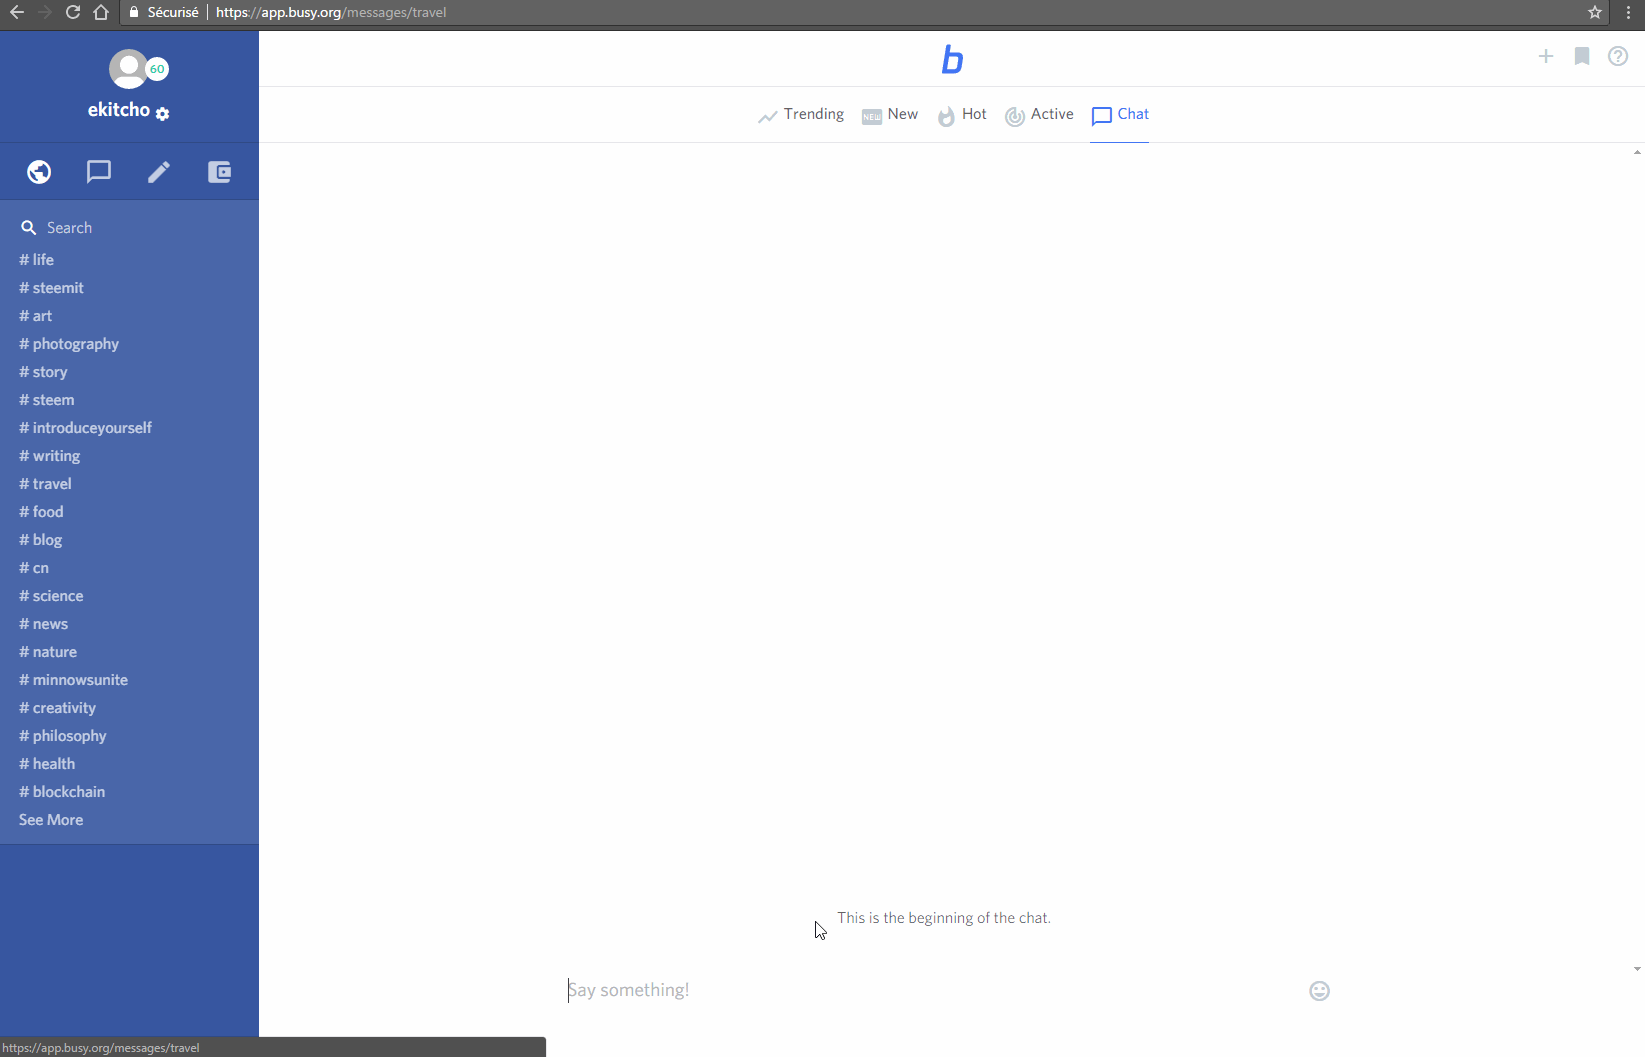The image size is (1645, 1057).
Task: Click the browser back arrow
Action: pyautogui.click(x=17, y=12)
